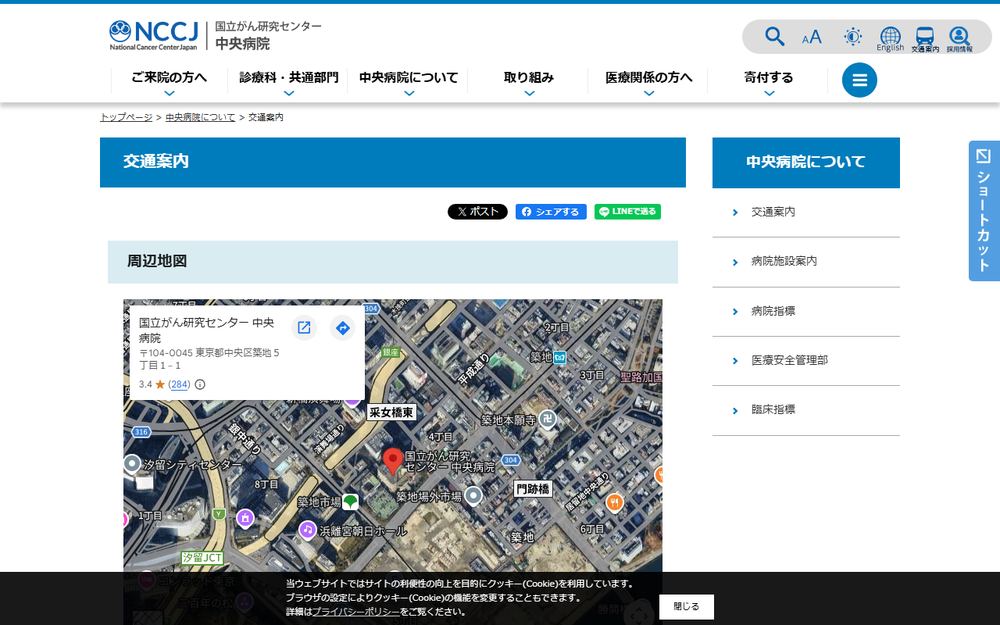
Task: Open the 284 reviews link
Action: click(x=179, y=385)
